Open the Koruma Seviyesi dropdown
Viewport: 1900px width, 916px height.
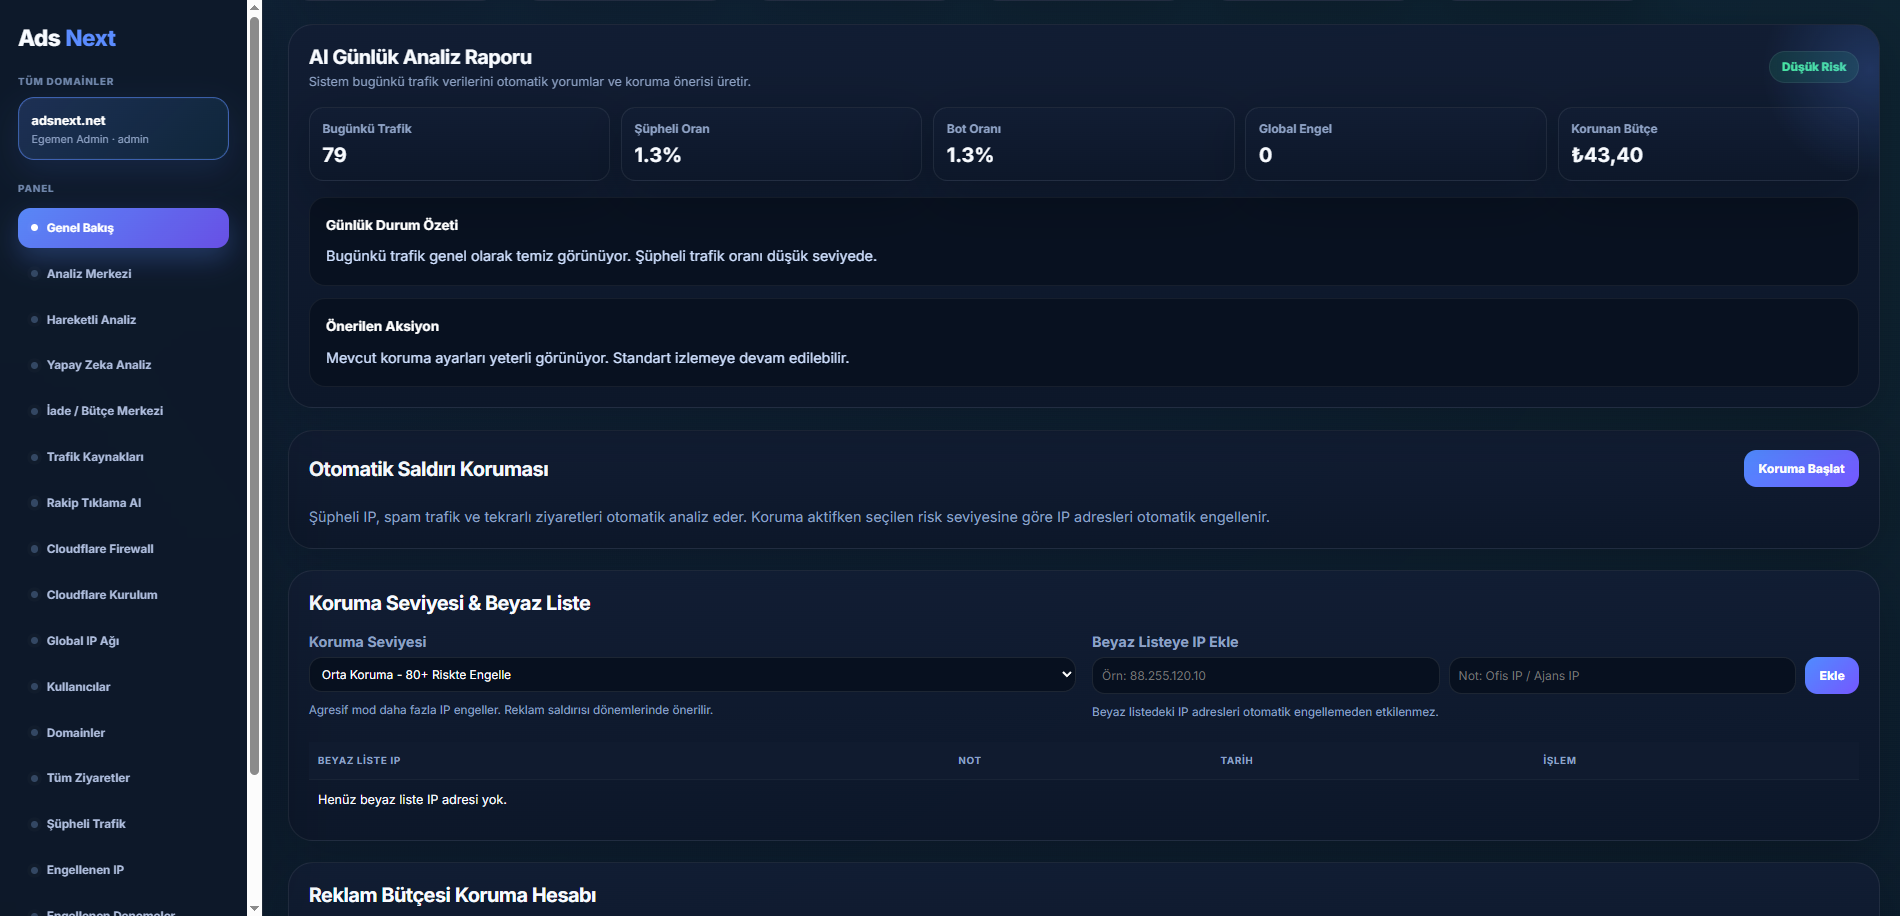(692, 675)
